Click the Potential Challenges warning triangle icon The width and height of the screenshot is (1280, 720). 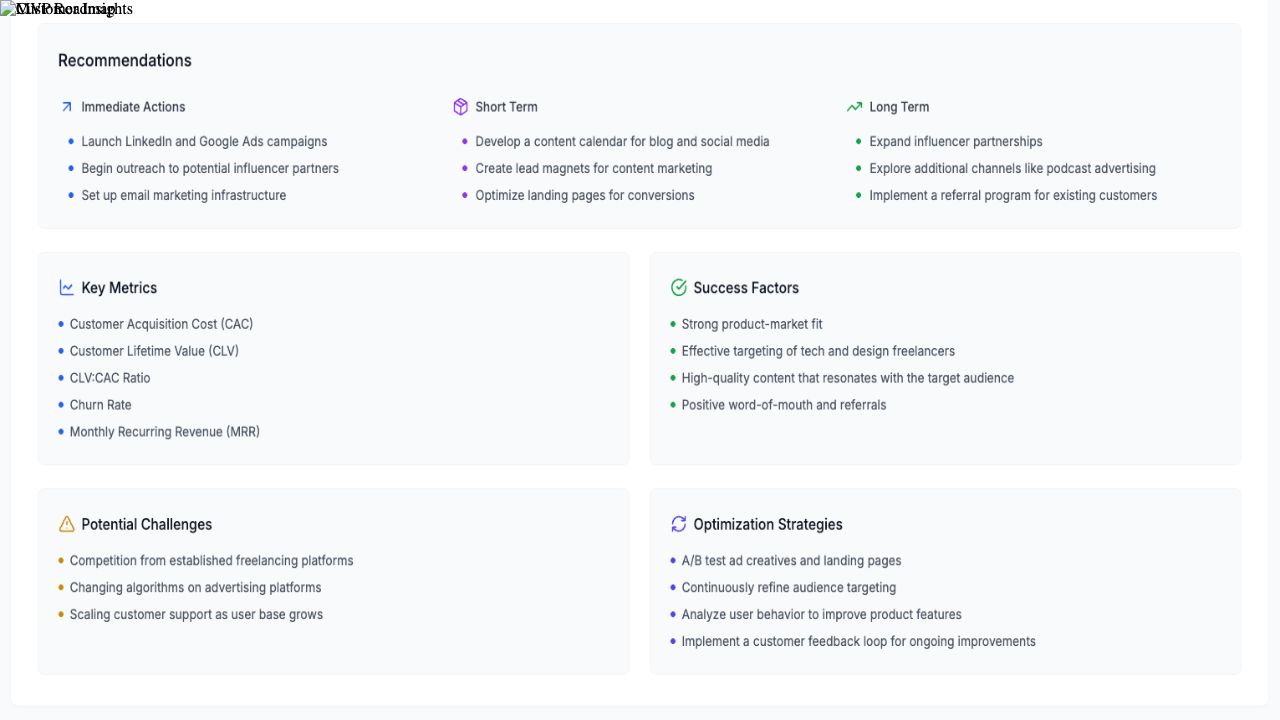(x=67, y=524)
